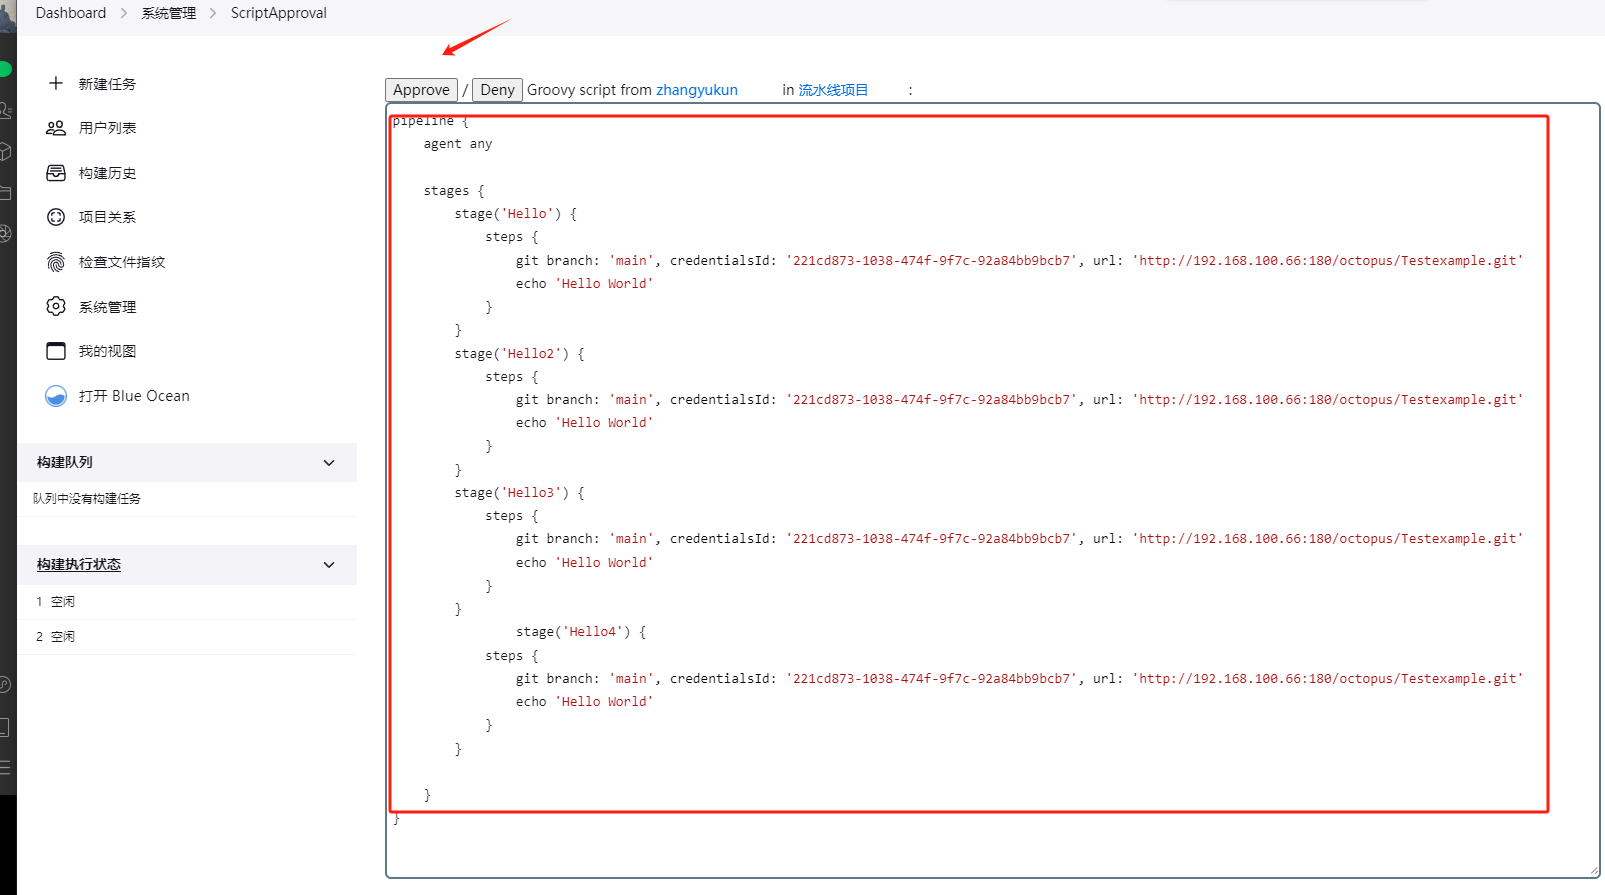1605x895 pixels.
Task: Open breadcrumb chevron after 系统管理
Action: [x=213, y=13]
